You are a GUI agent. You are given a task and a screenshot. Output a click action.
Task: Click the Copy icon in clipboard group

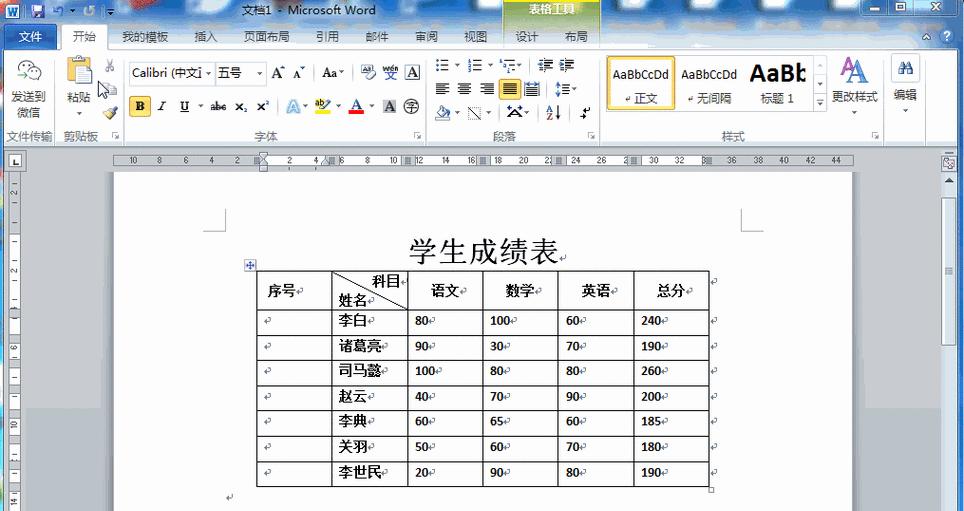click(x=109, y=89)
